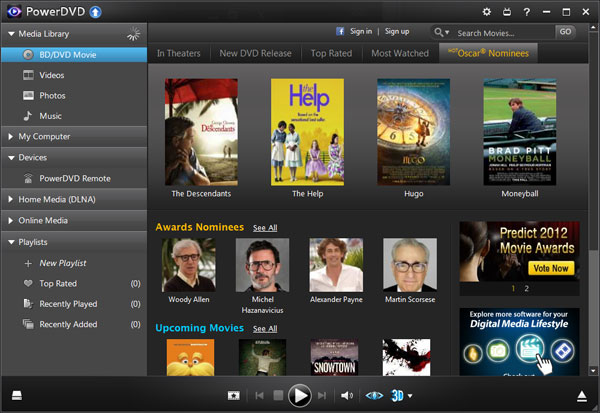Expand the Home Media (DLNA) section
The height and width of the screenshot is (413, 600).
11,199
